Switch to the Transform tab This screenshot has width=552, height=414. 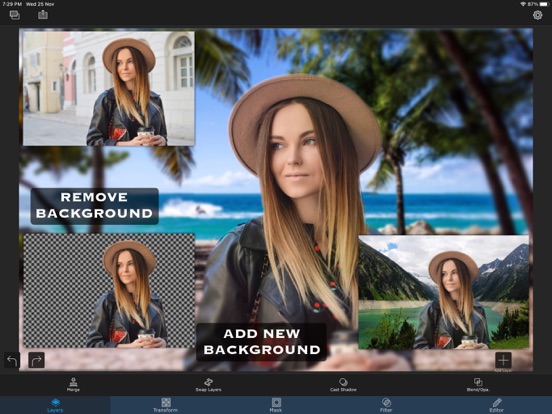coord(165,405)
